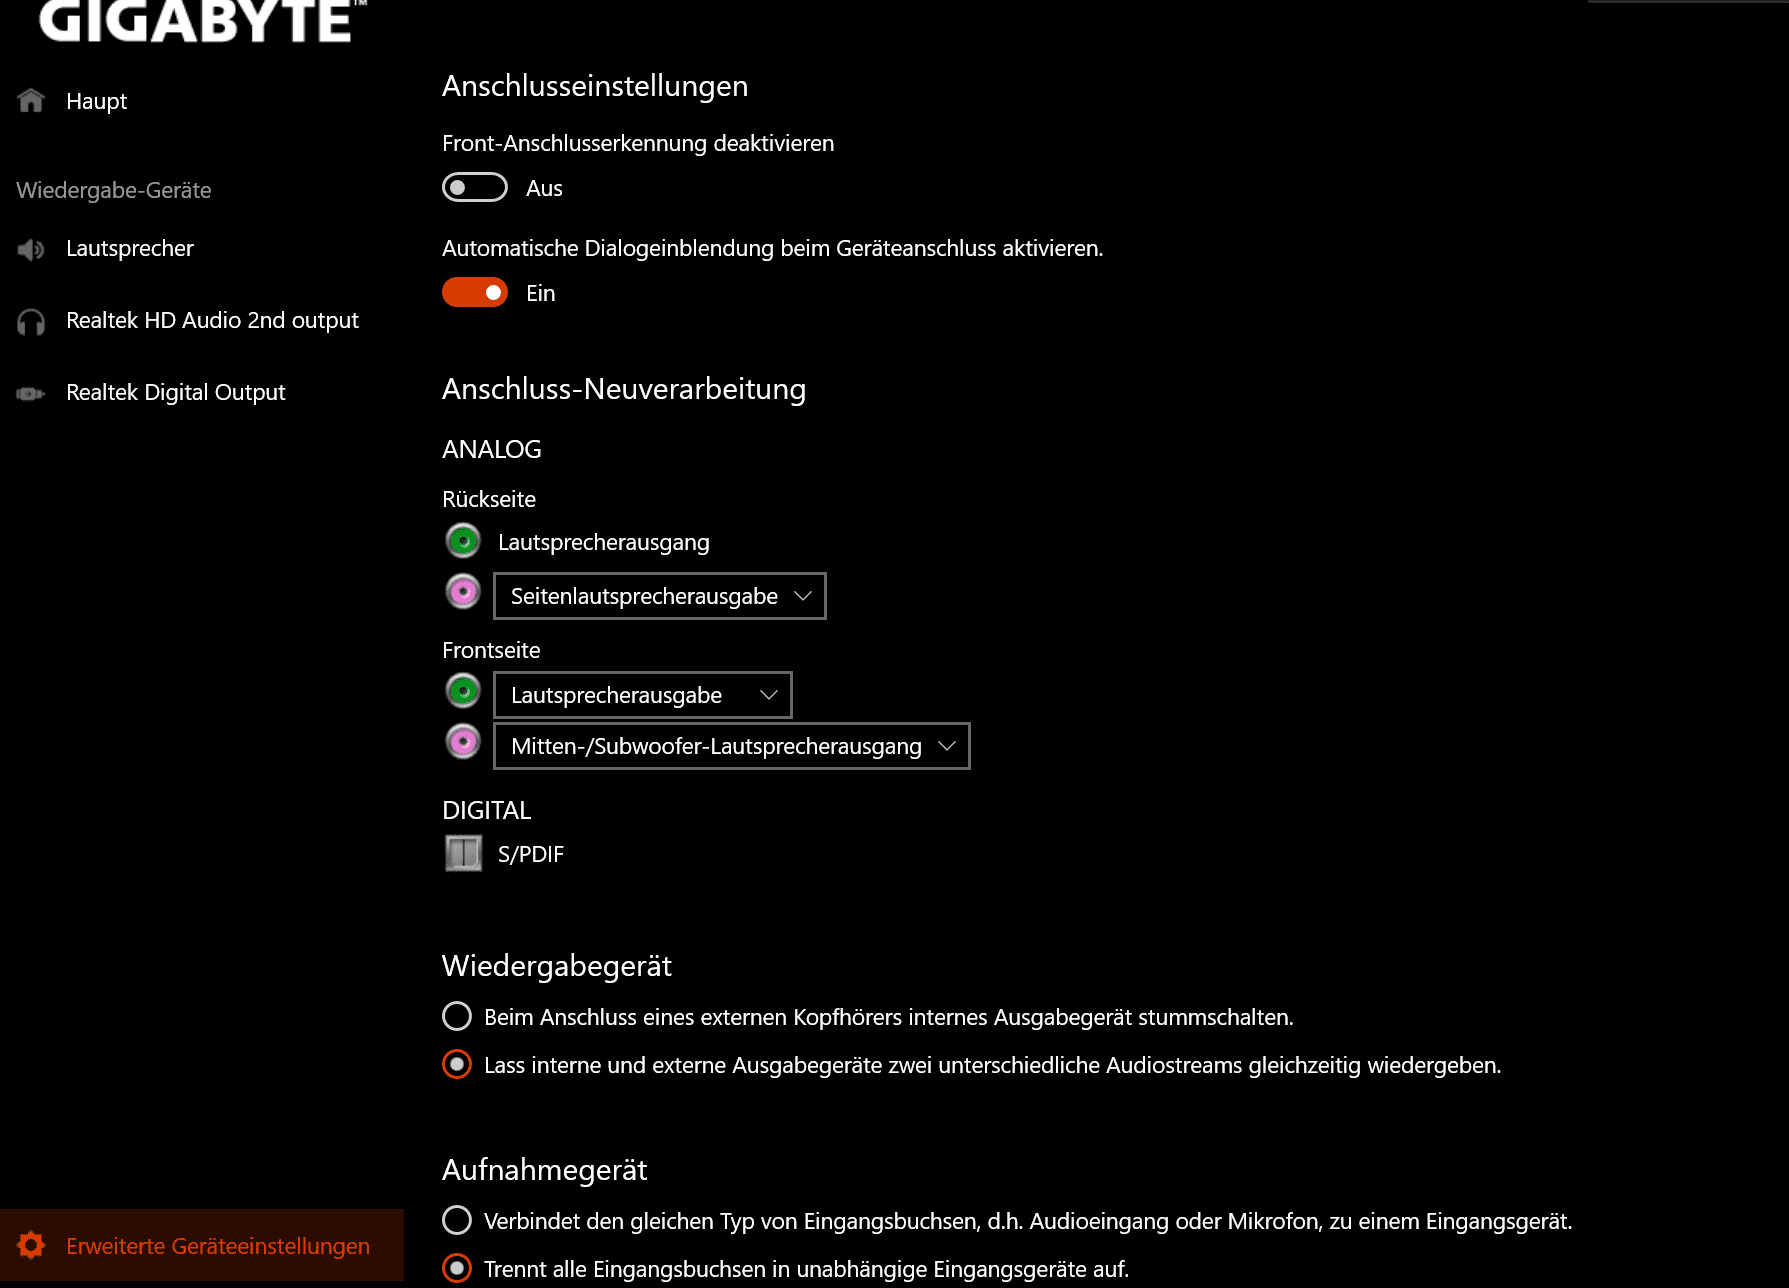Open the Seitenlautsprecherausgabe dropdown
The width and height of the screenshot is (1789, 1288).
[x=660, y=596]
